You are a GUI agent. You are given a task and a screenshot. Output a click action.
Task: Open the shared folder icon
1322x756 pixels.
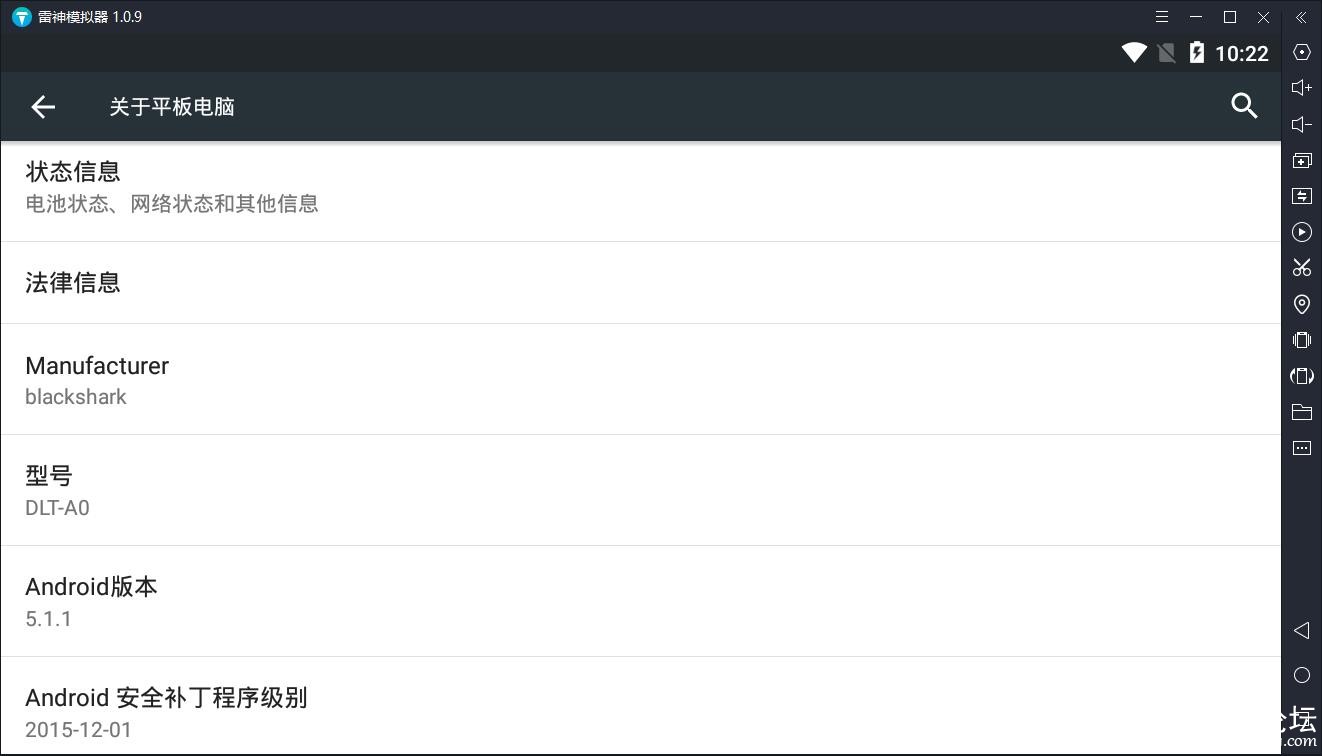click(1301, 412)
